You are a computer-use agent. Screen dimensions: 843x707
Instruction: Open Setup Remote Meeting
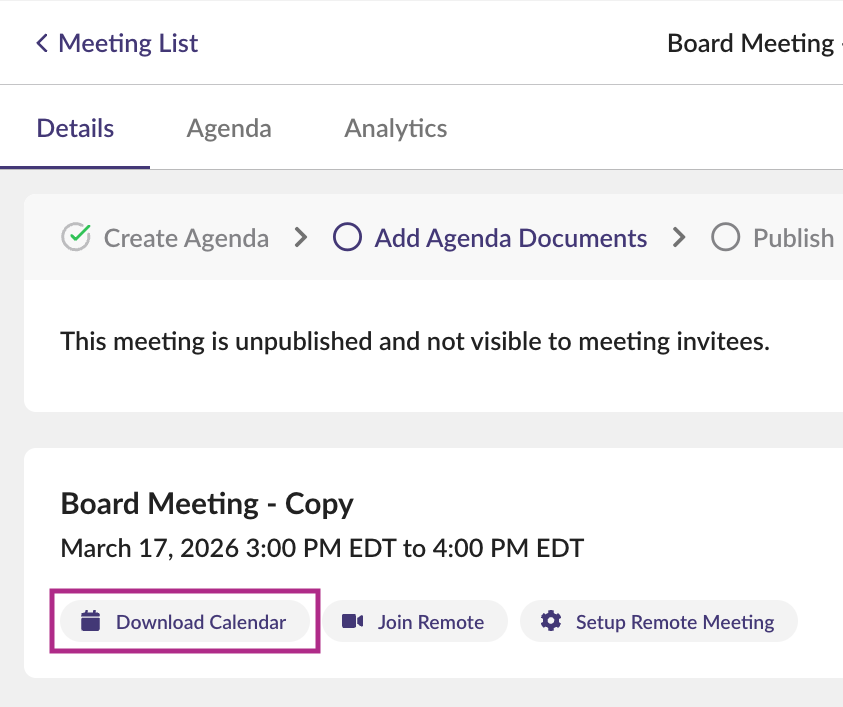[674, 622]
